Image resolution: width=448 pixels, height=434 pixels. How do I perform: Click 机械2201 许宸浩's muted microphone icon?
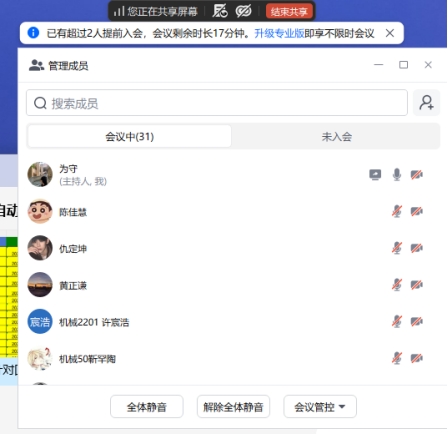click(397, 321)
